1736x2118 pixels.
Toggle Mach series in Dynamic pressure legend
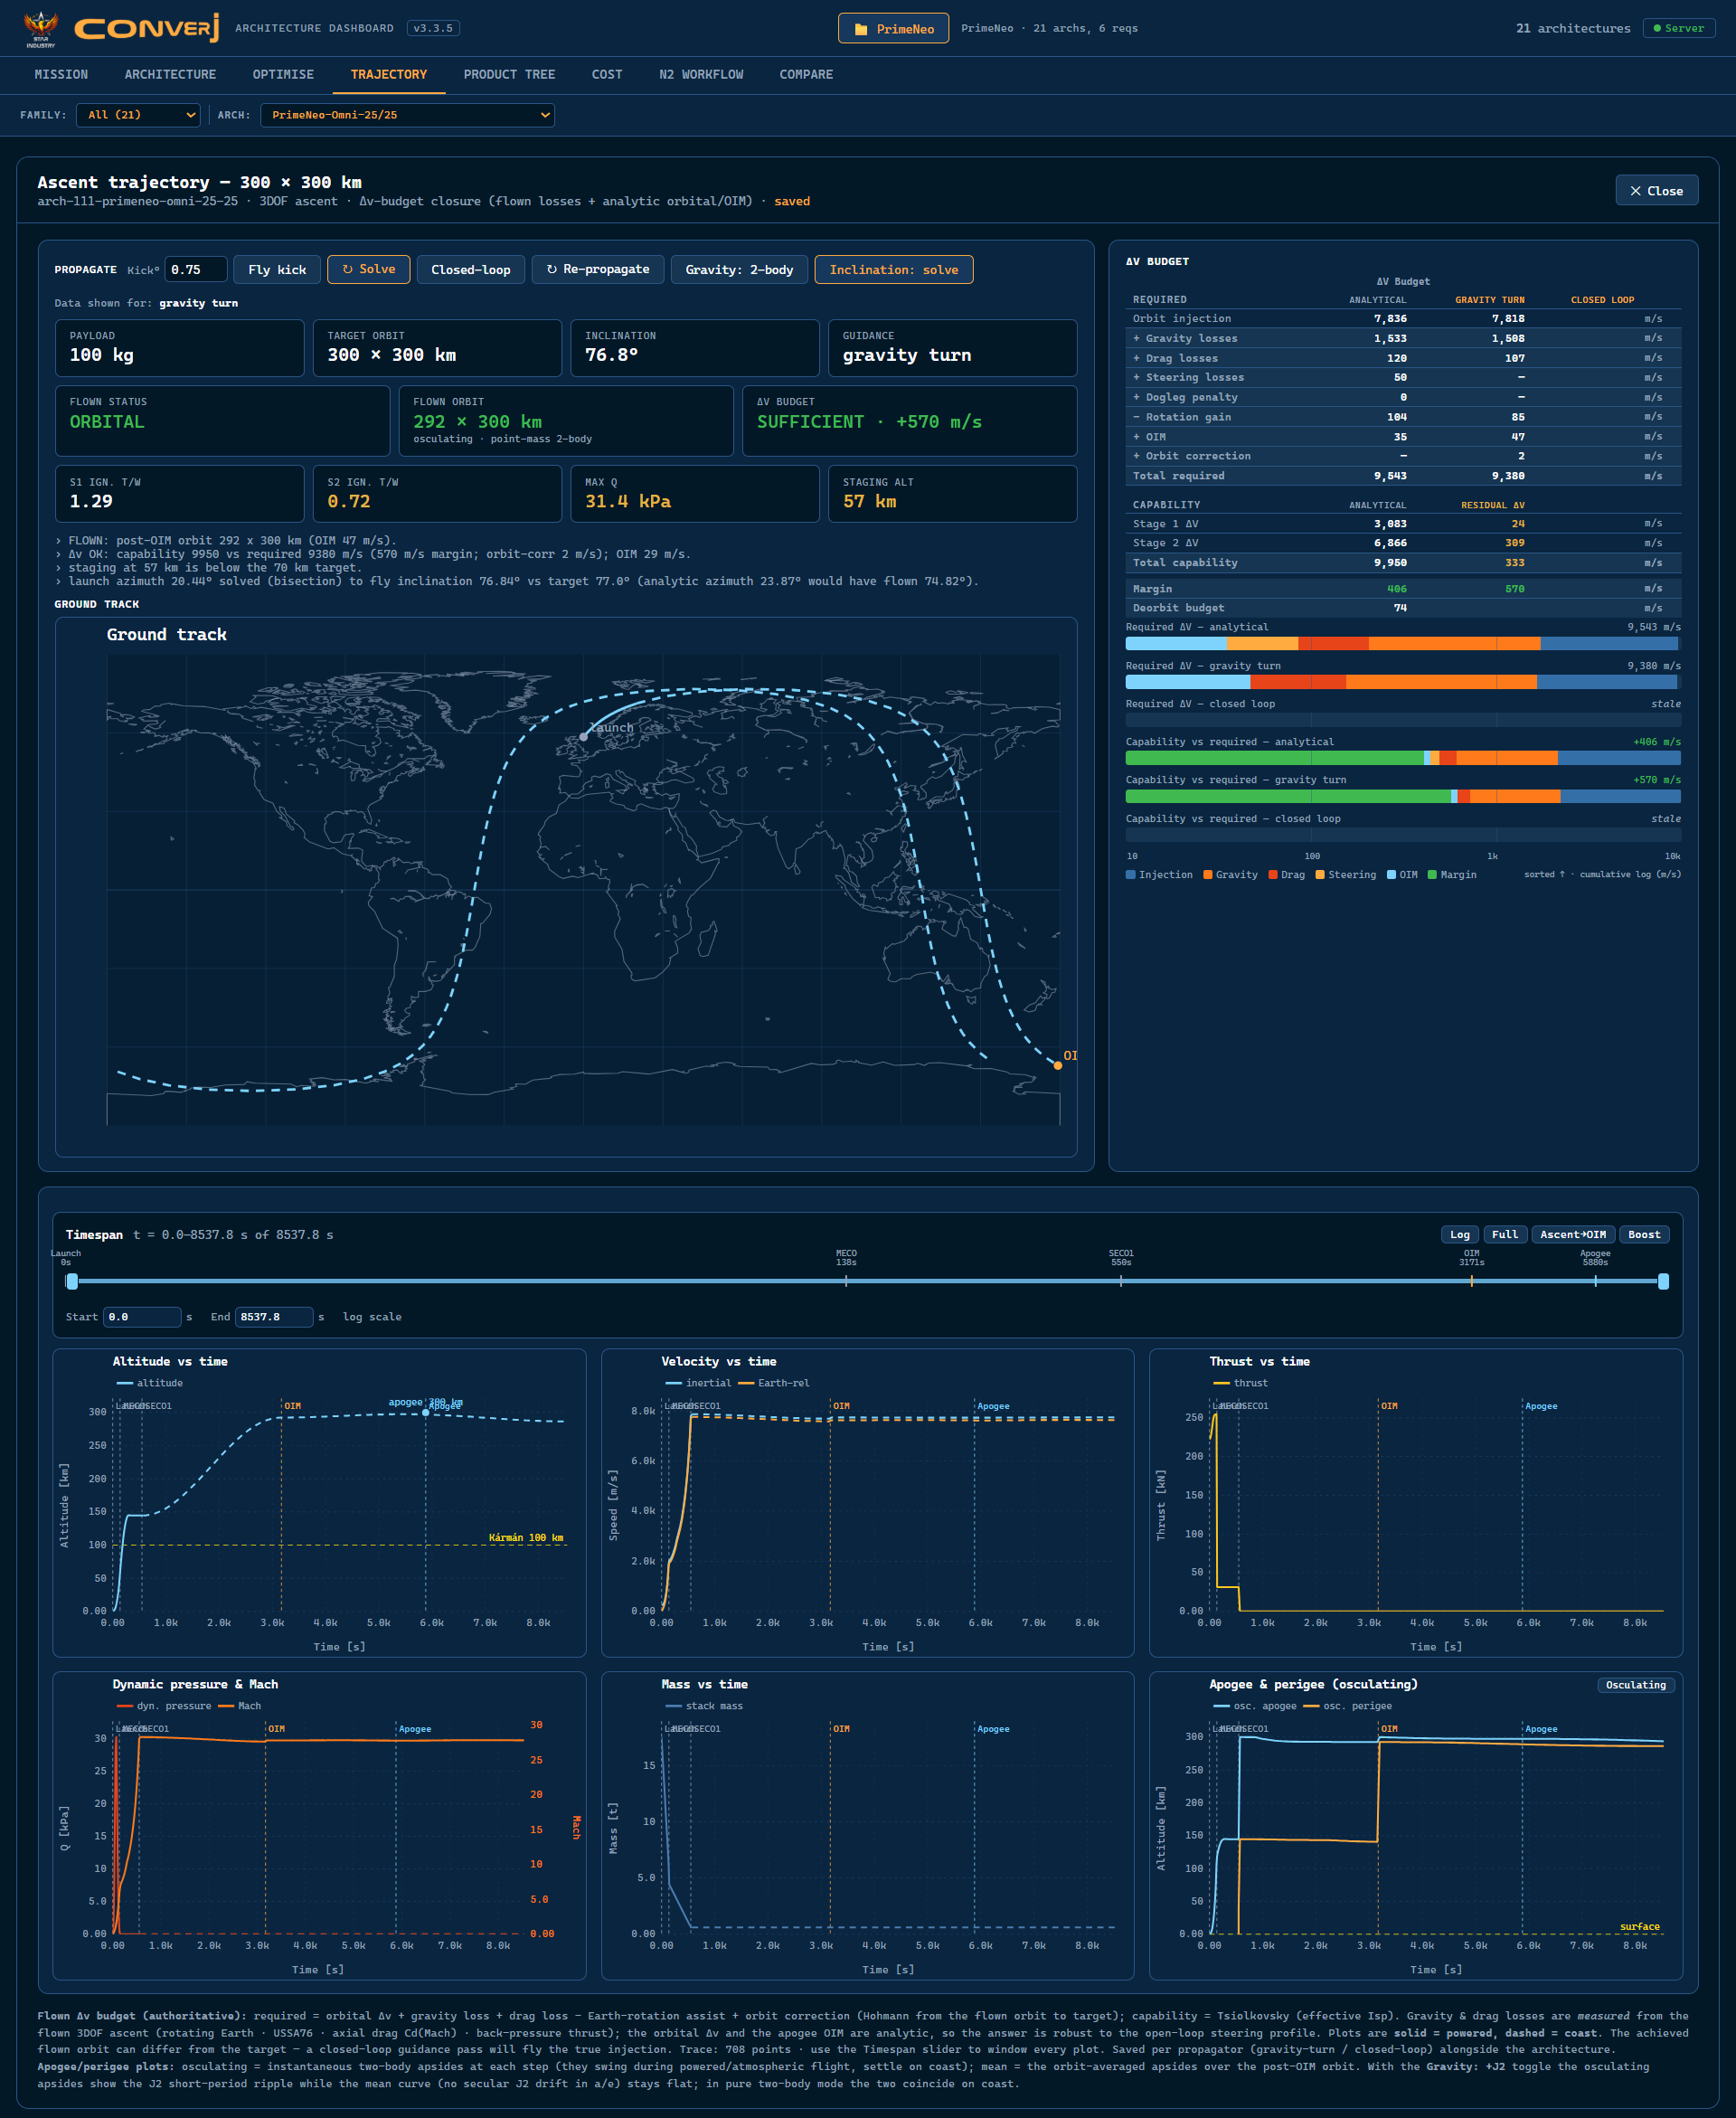(240, 1706)
